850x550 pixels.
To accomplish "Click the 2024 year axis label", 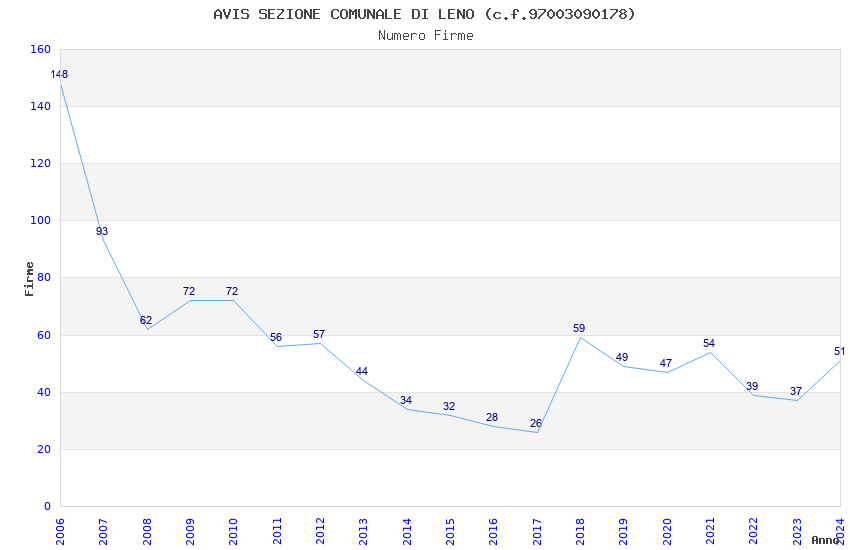I will (x=841, y=532).
